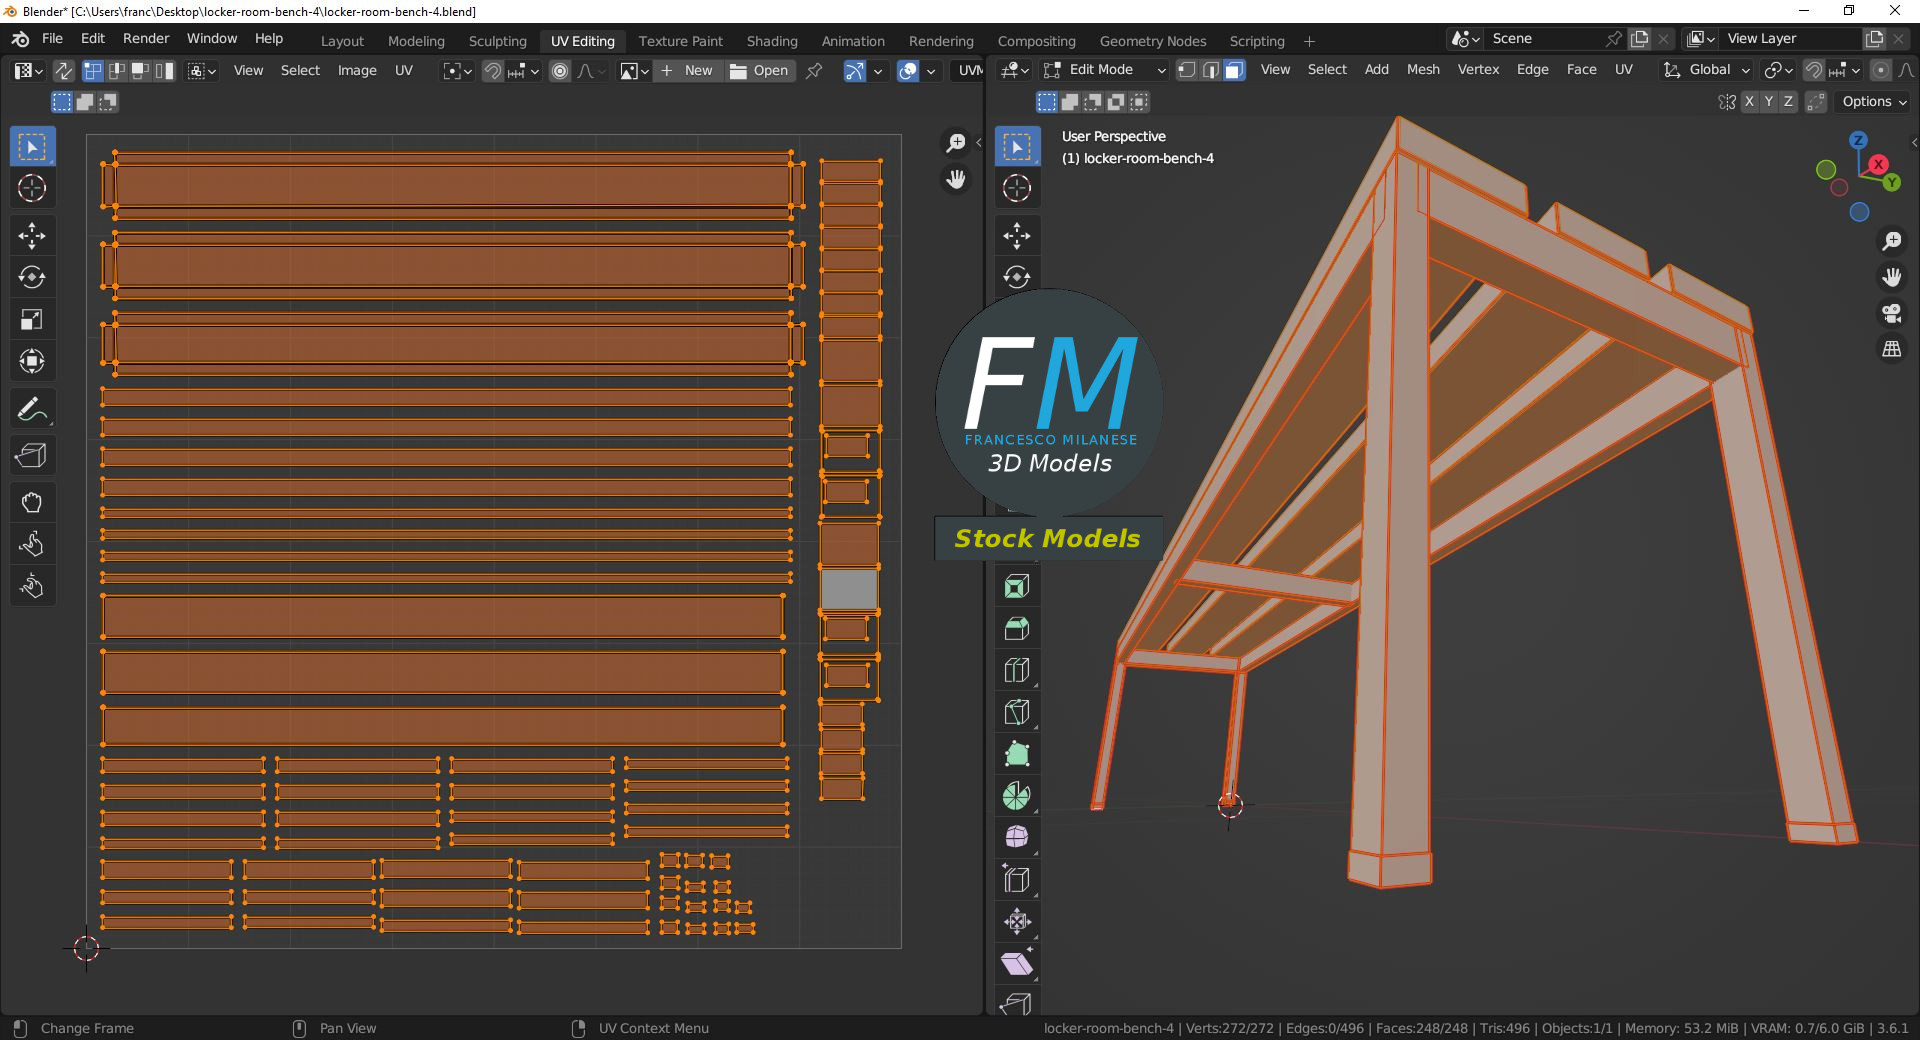Image resolution: width=1920 pixels, height=1040 pixels.
Task: Expand the Global transform orientation dropdown
Action: pos(1707,70)
